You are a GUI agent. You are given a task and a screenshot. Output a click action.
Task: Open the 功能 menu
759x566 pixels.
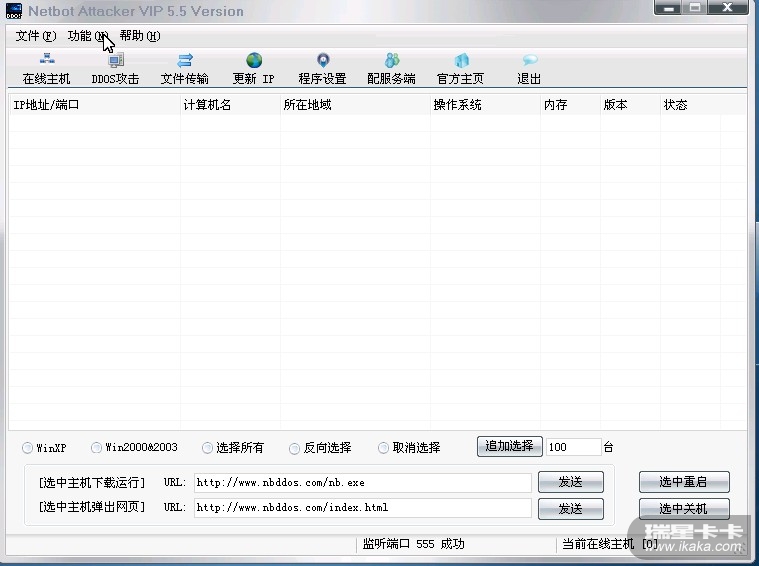point(88,36)
